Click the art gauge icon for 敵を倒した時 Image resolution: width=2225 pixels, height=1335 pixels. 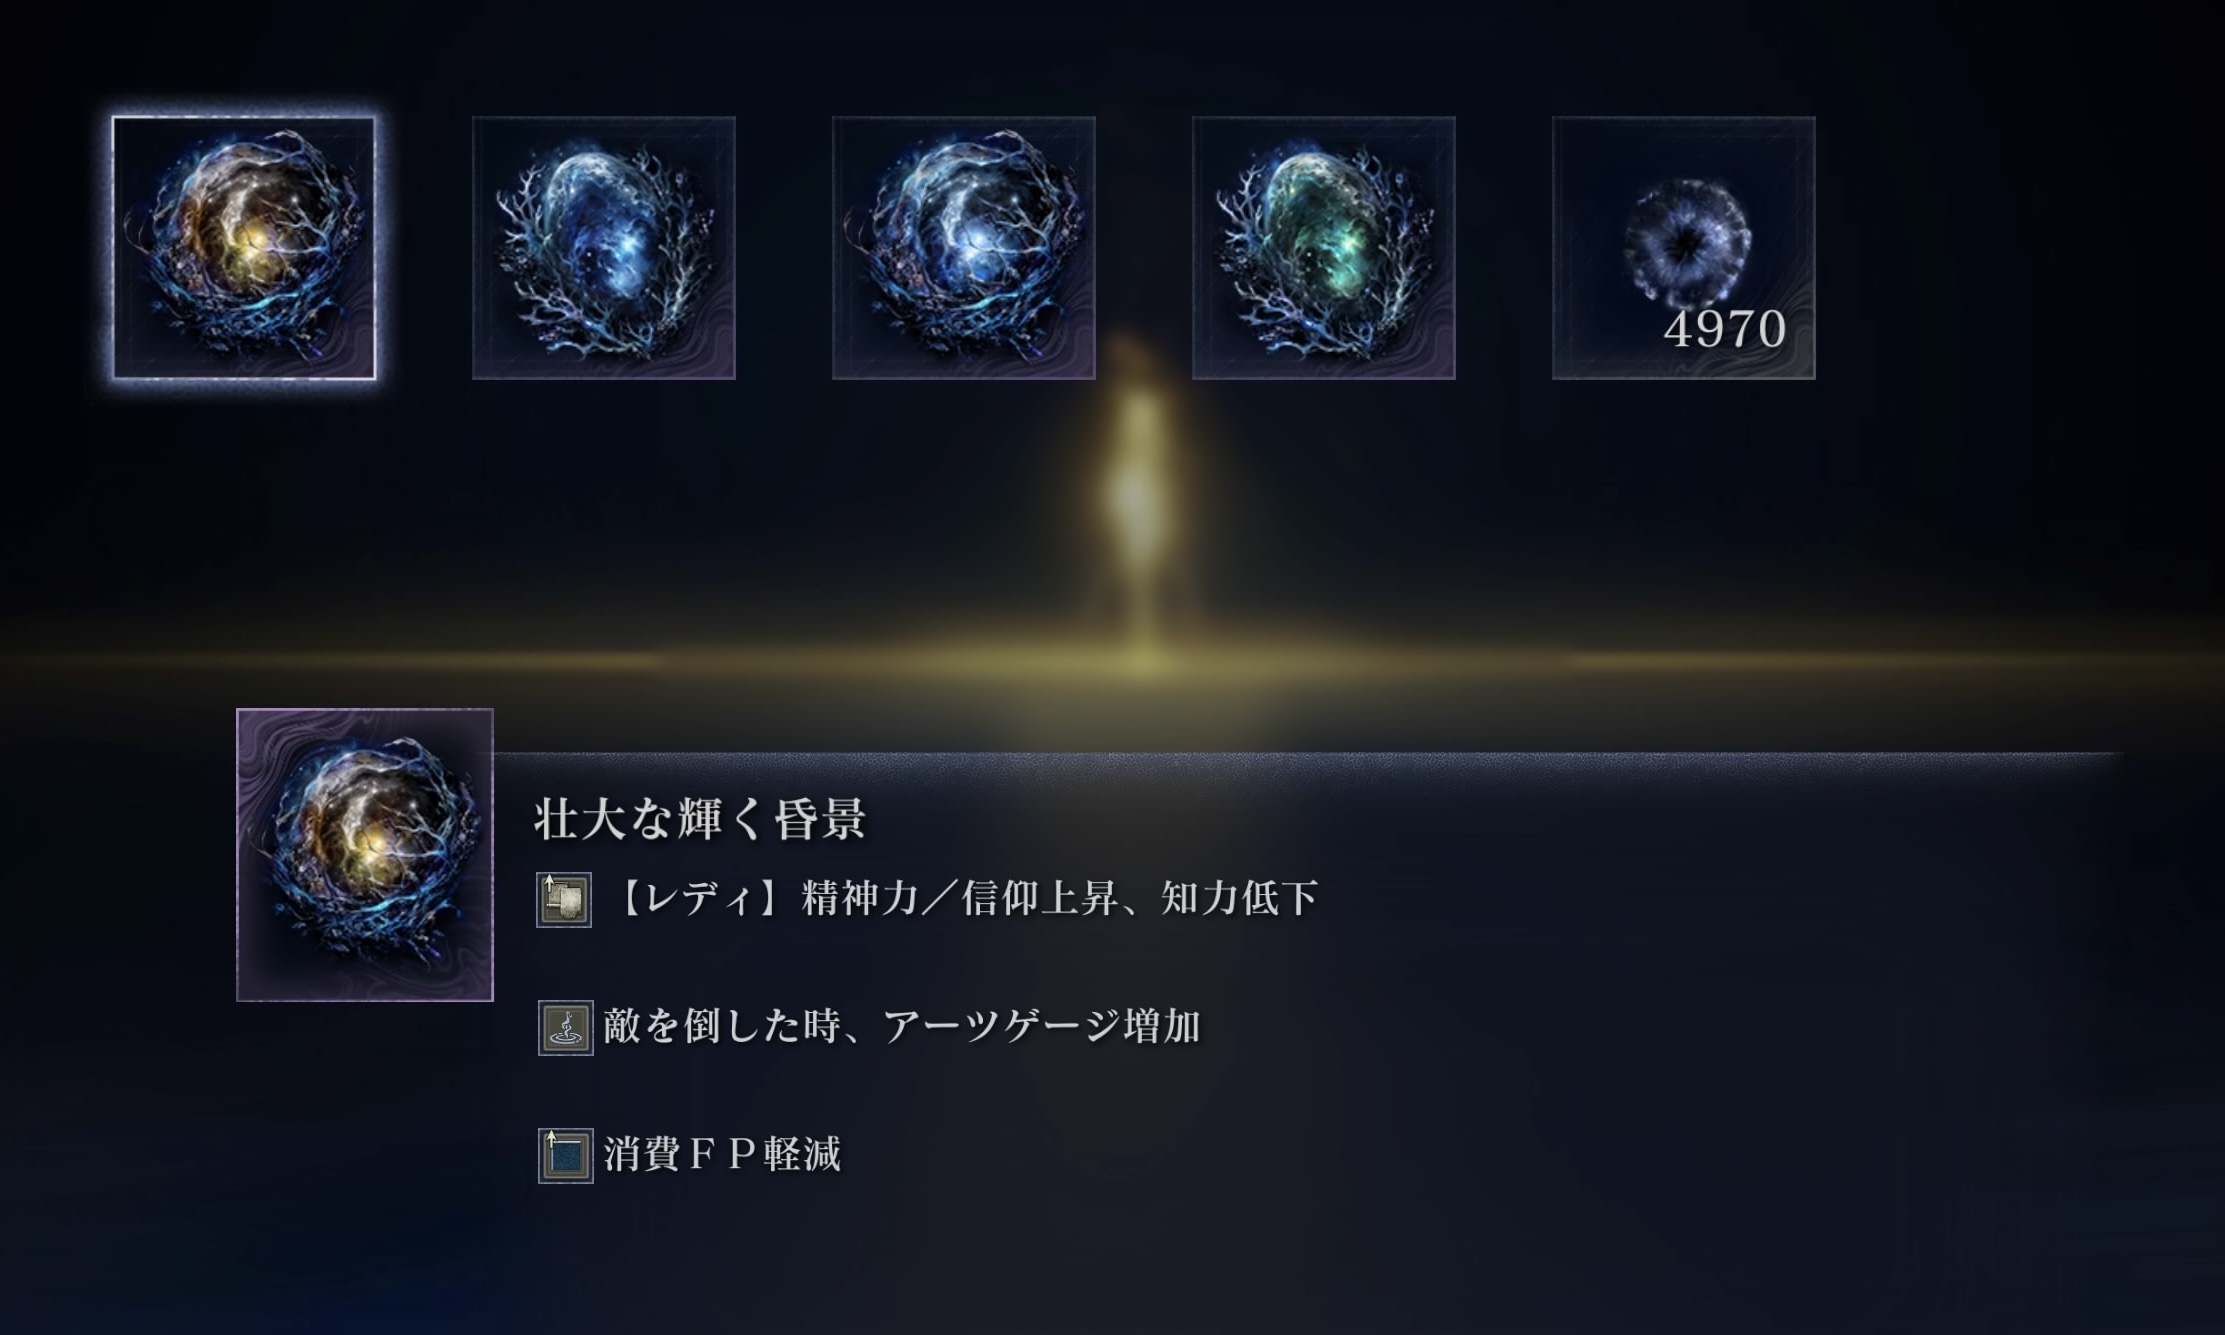tap(565, 1027)
